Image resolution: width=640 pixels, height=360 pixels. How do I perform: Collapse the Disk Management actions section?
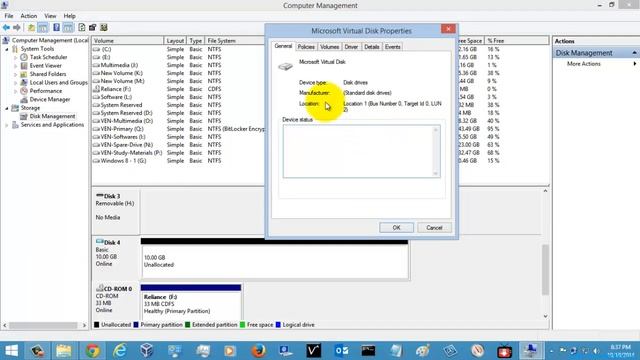coord(634,53)
